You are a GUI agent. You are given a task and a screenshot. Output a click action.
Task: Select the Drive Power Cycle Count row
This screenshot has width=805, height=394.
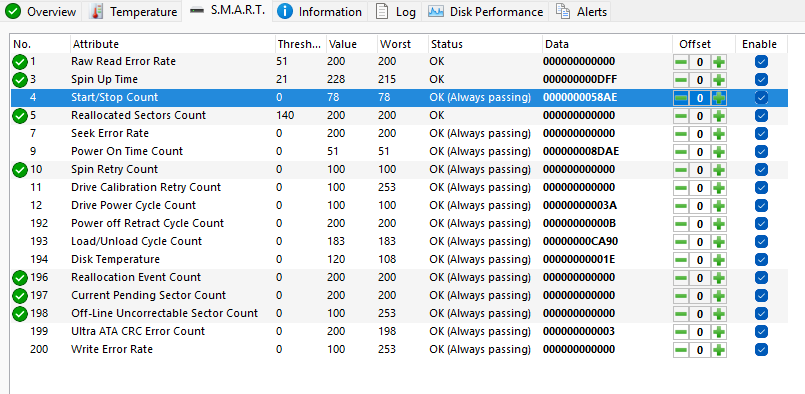point(399,205)
